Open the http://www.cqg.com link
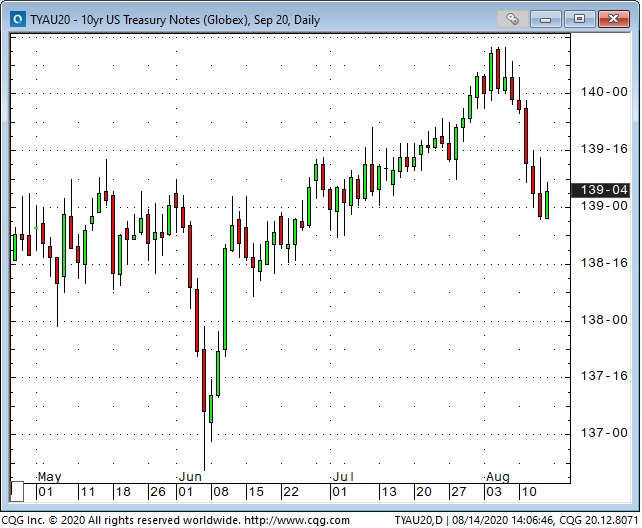Image resolution: width=642 pixels, height=528 pixels. (x=297, y=521)
